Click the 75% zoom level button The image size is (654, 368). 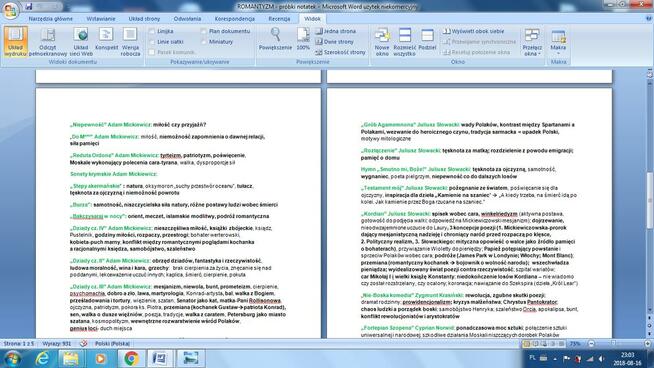point(575,343)
